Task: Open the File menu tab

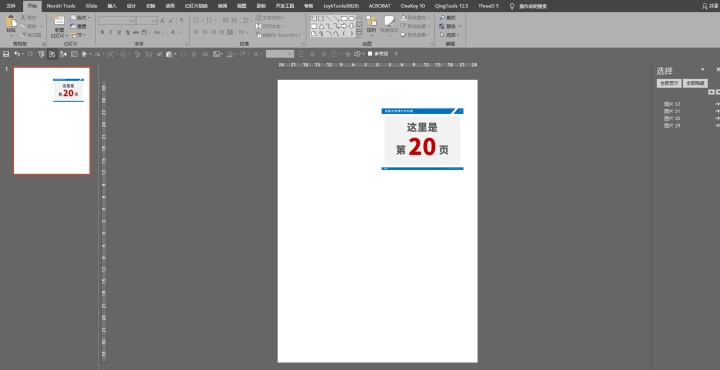Action: click(11, 6)
